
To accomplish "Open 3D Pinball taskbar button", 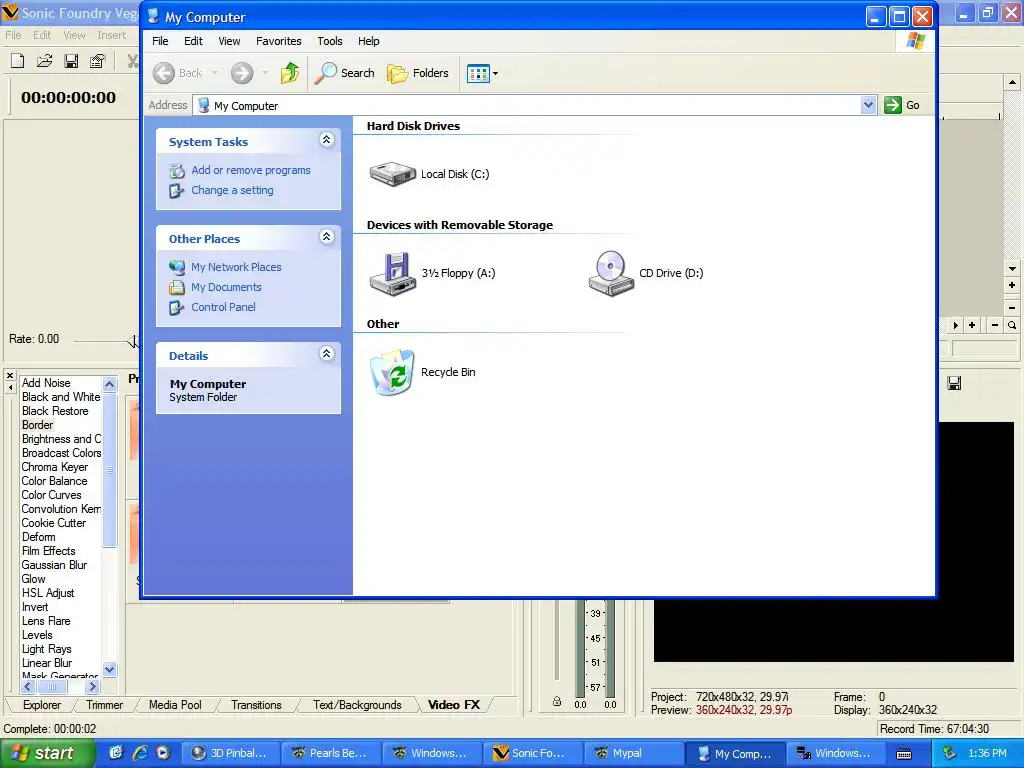I will [230, 754].
